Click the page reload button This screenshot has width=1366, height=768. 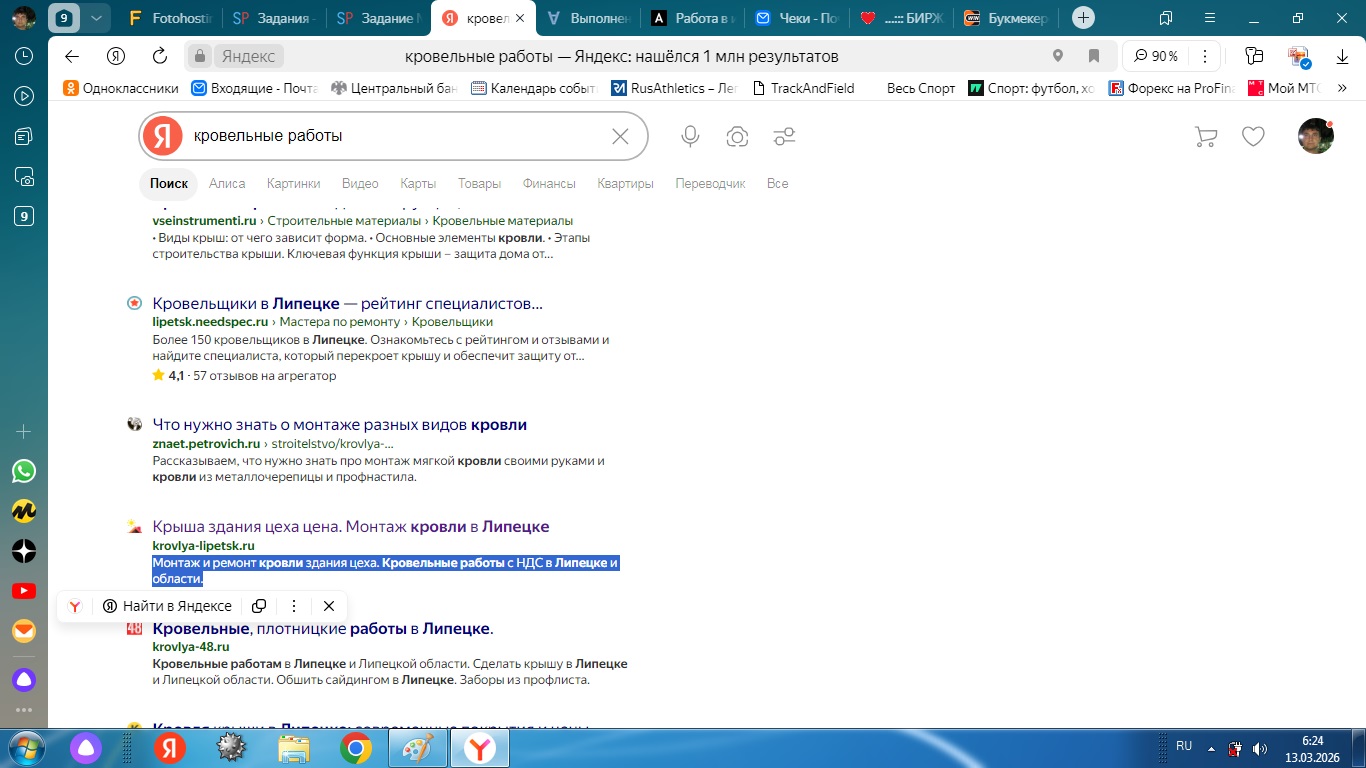tap(159, 56)
